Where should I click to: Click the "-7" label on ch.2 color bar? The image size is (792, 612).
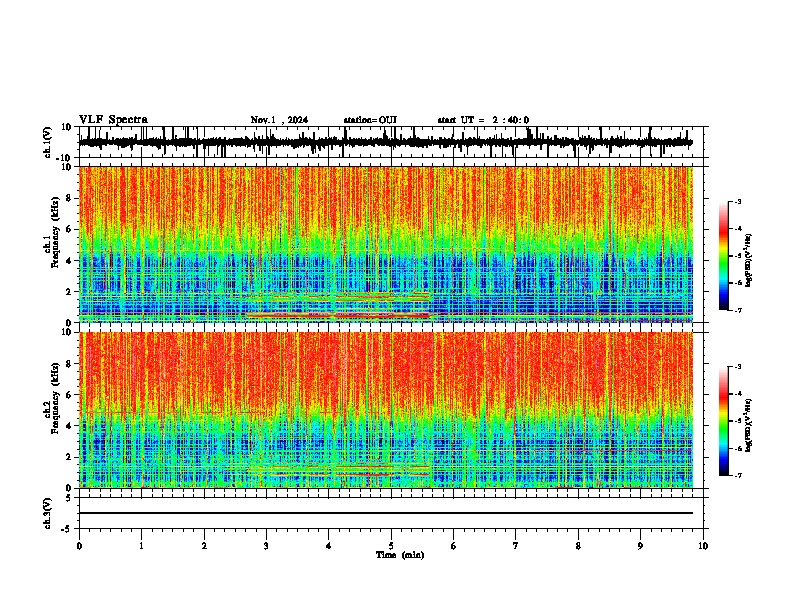tap(738, 475)
